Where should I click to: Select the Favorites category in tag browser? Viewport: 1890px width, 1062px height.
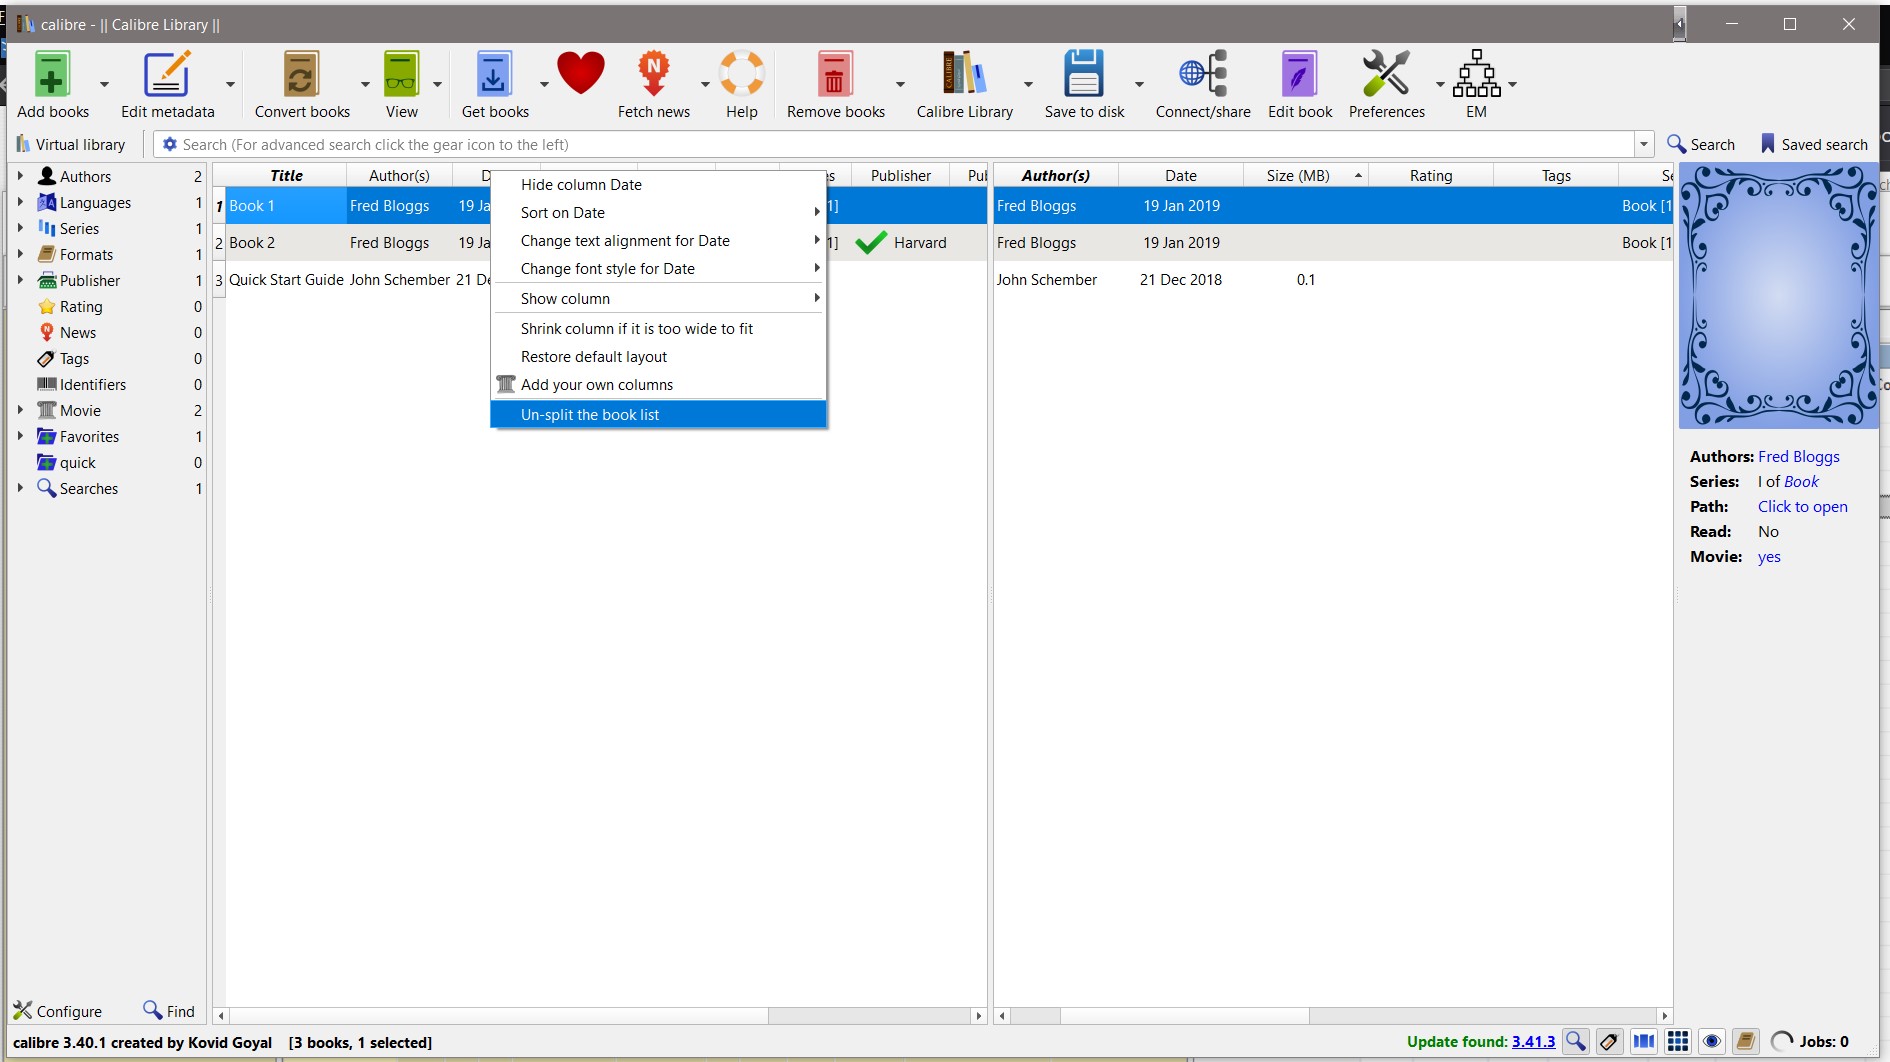coord(89,436)
